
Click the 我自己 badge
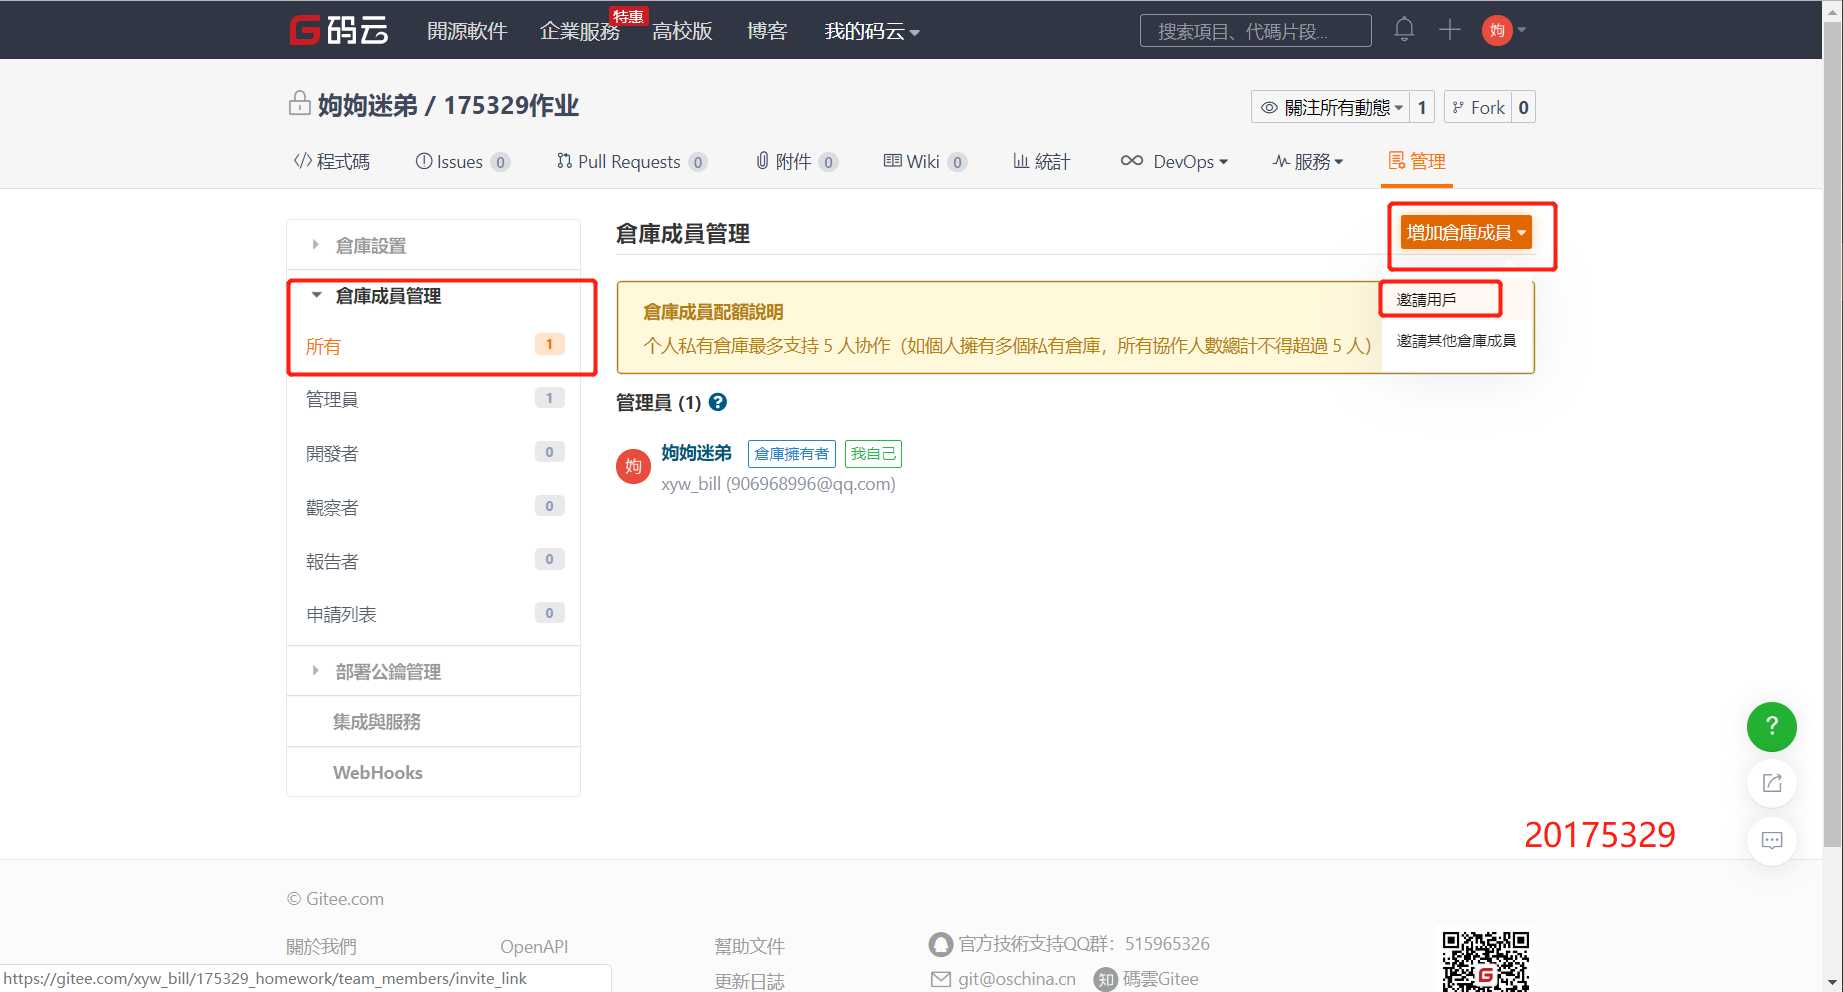(873, 454)
